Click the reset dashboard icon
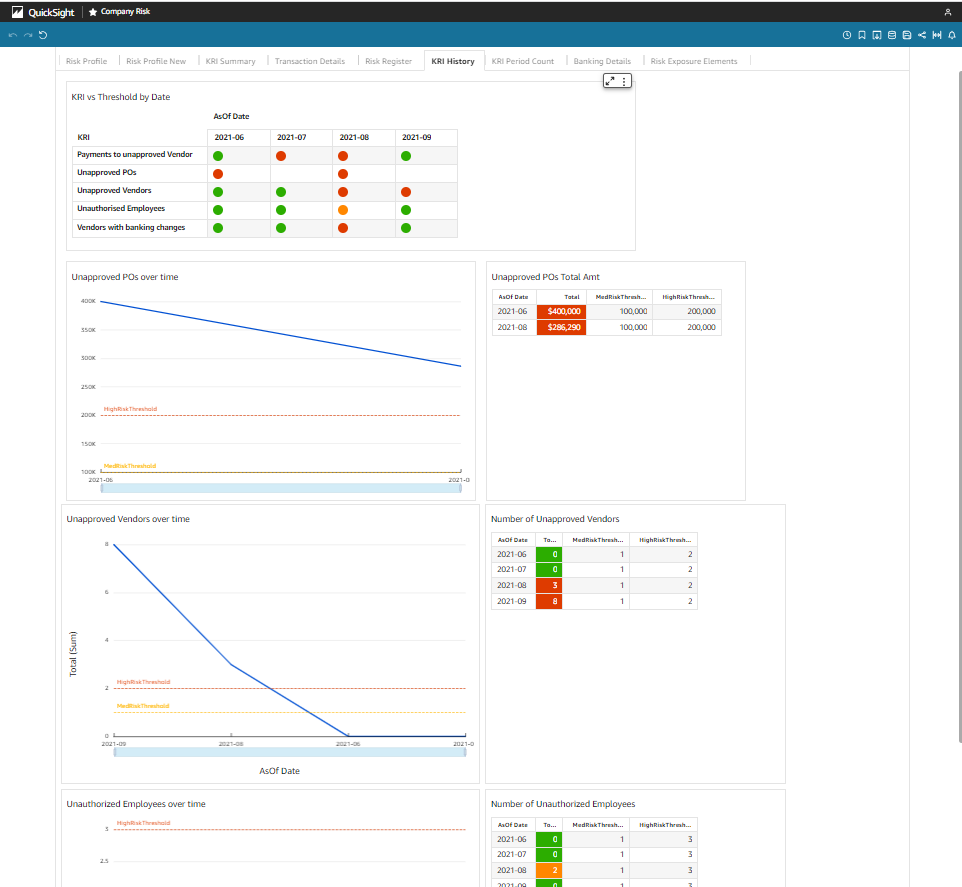962x887 pixels. (x=43, y=35)
